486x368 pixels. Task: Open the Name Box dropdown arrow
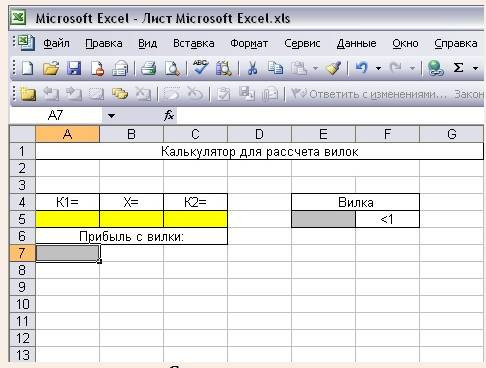click(x=111, y=116)
